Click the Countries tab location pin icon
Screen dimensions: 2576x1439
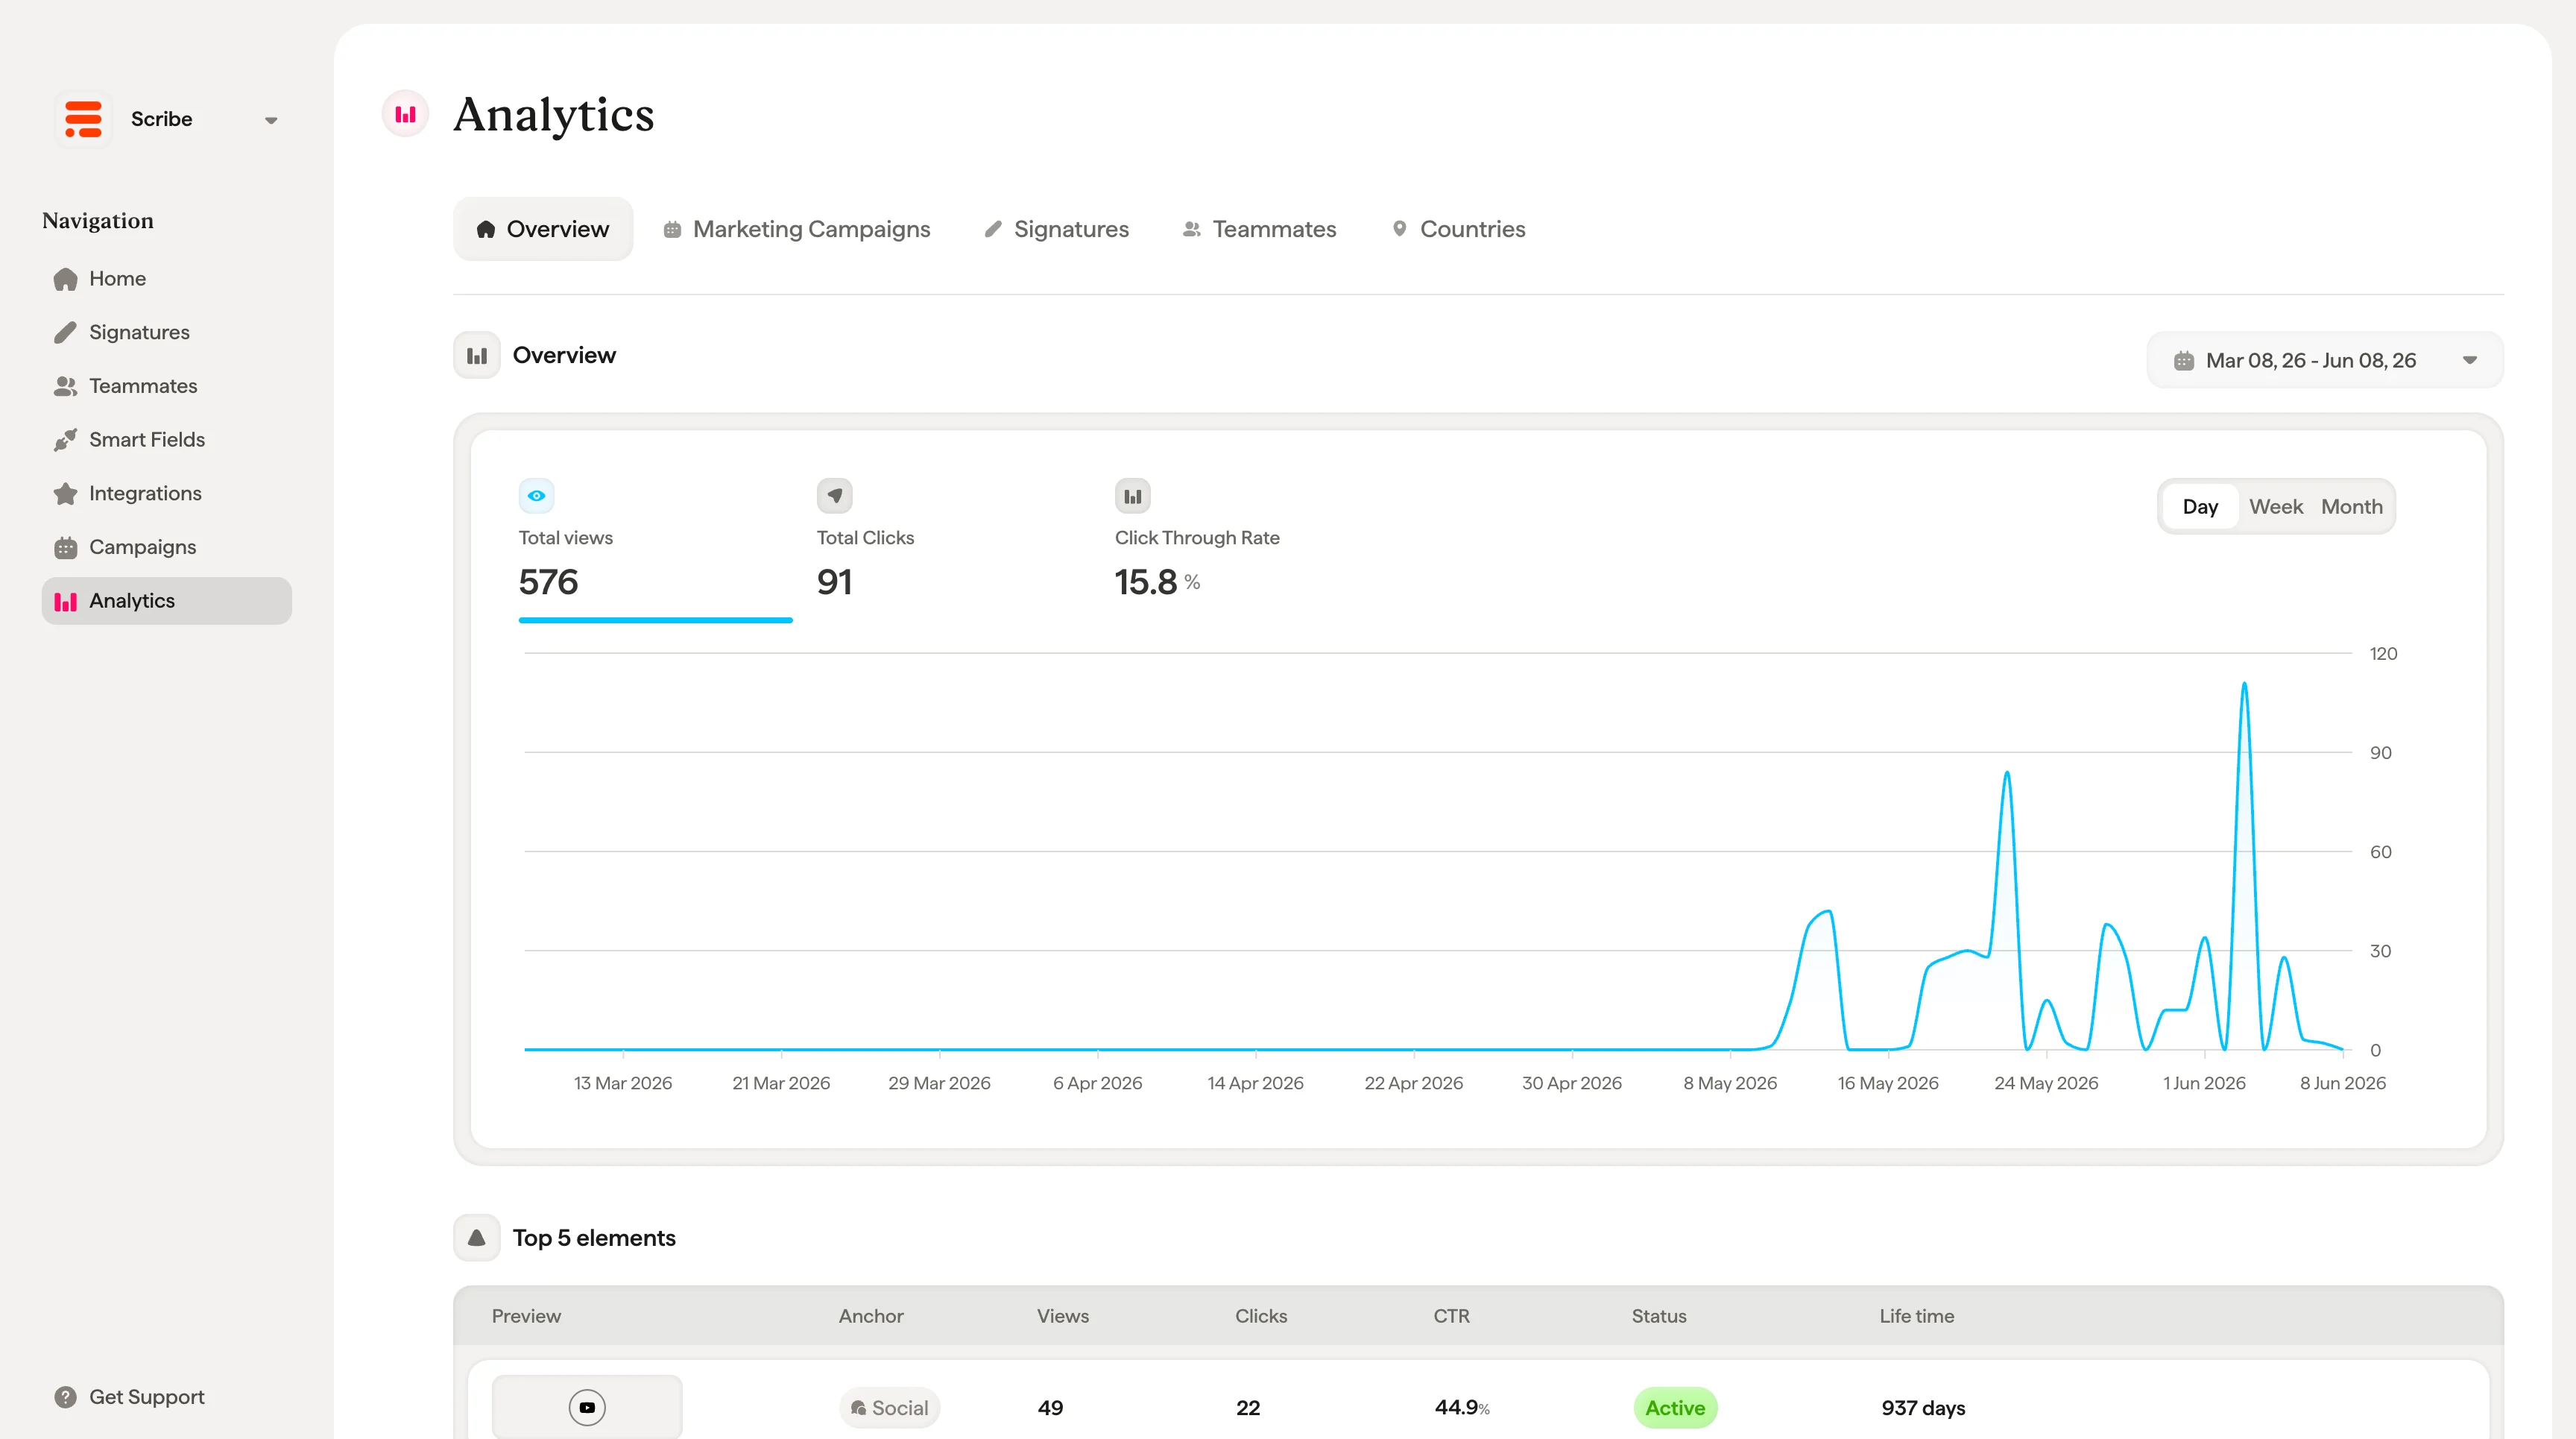click(x=1400, y=229)
